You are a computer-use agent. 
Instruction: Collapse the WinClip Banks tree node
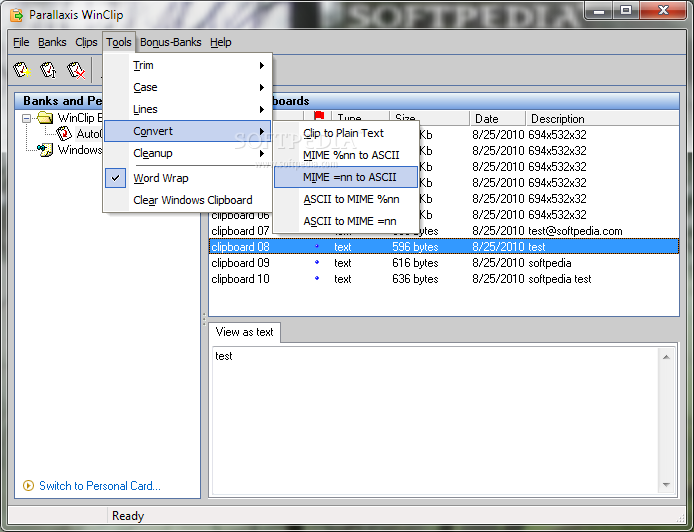[27, 118]
